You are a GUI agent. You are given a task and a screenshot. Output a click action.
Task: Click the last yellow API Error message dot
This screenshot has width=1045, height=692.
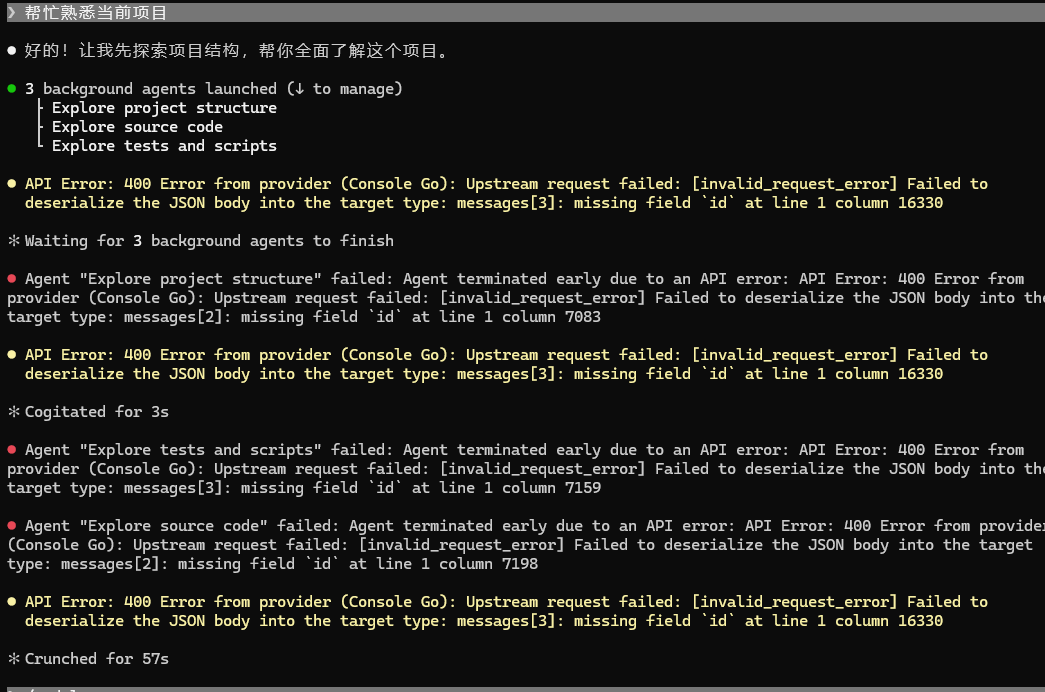click(11, 601)
